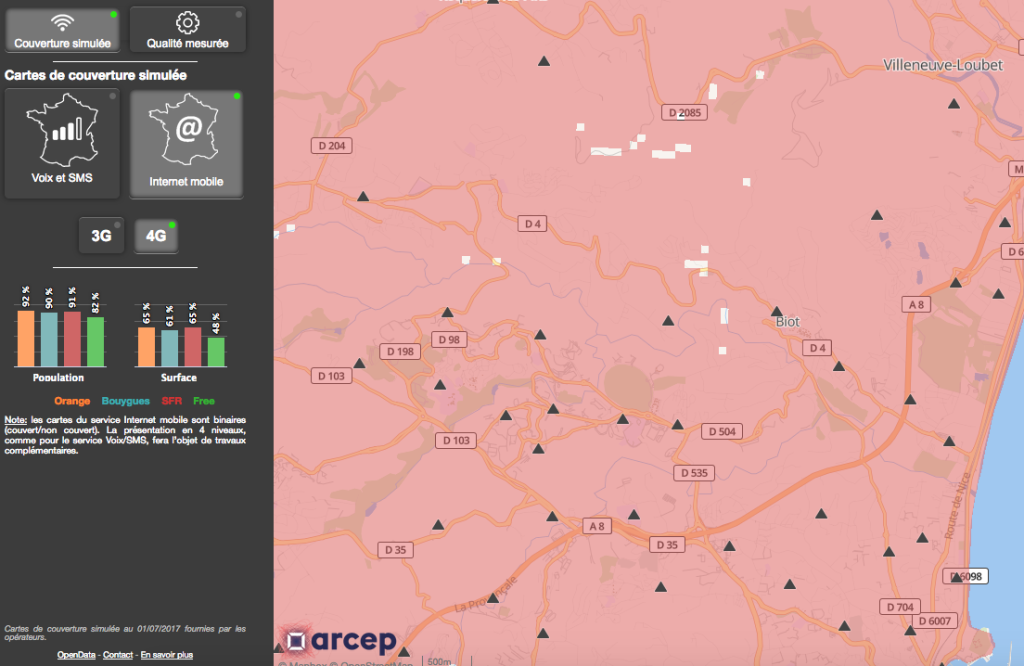
Task: Choose Bouygues in the operator legend
Action: click(126, 401)
